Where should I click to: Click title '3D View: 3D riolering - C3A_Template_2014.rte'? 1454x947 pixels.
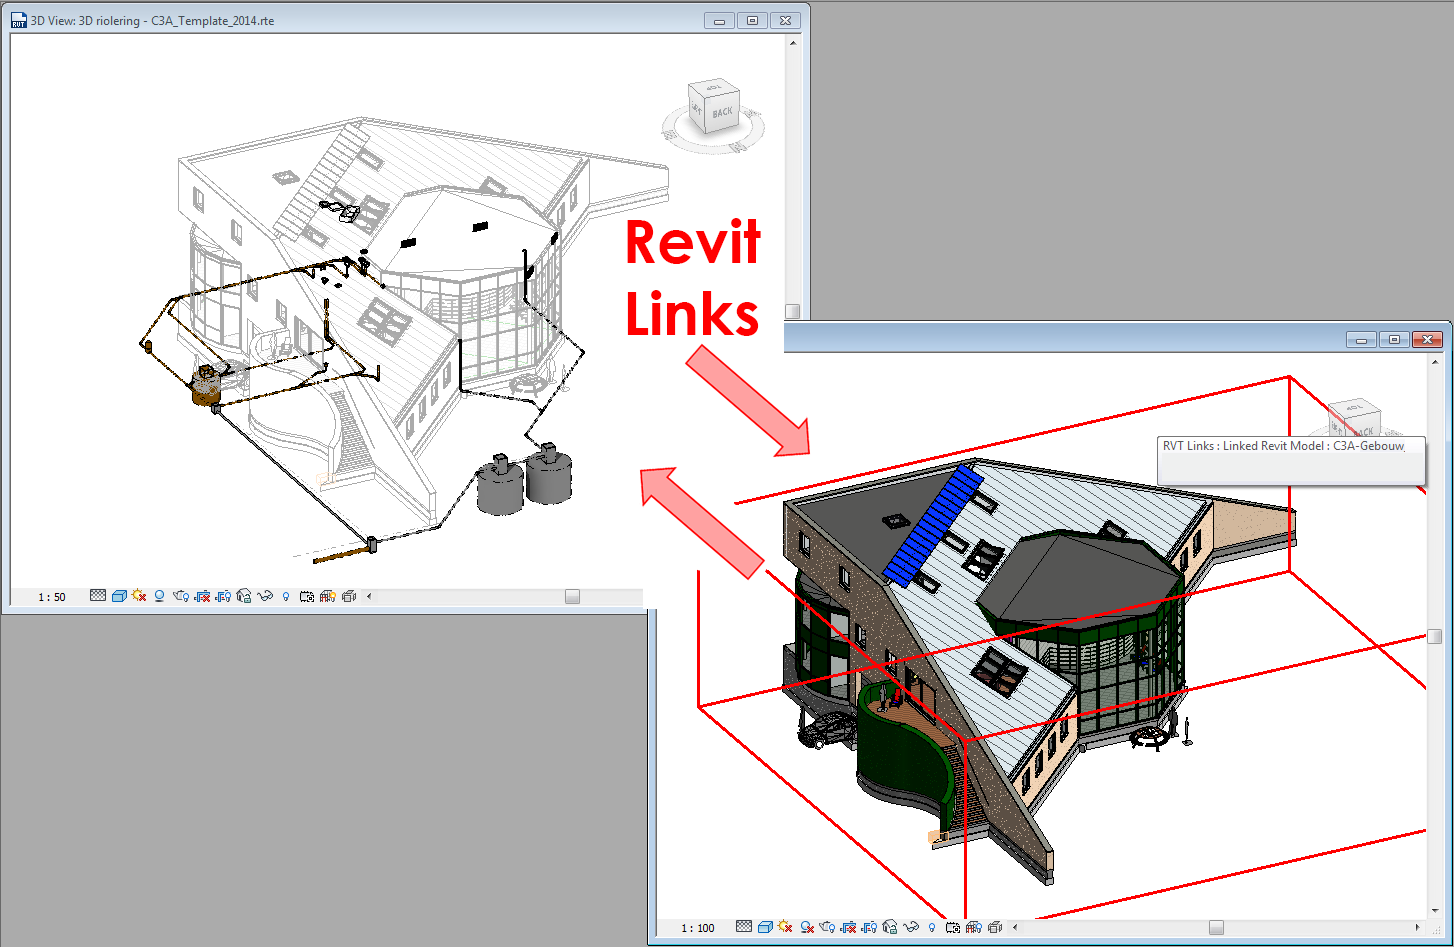pos(152,20)
